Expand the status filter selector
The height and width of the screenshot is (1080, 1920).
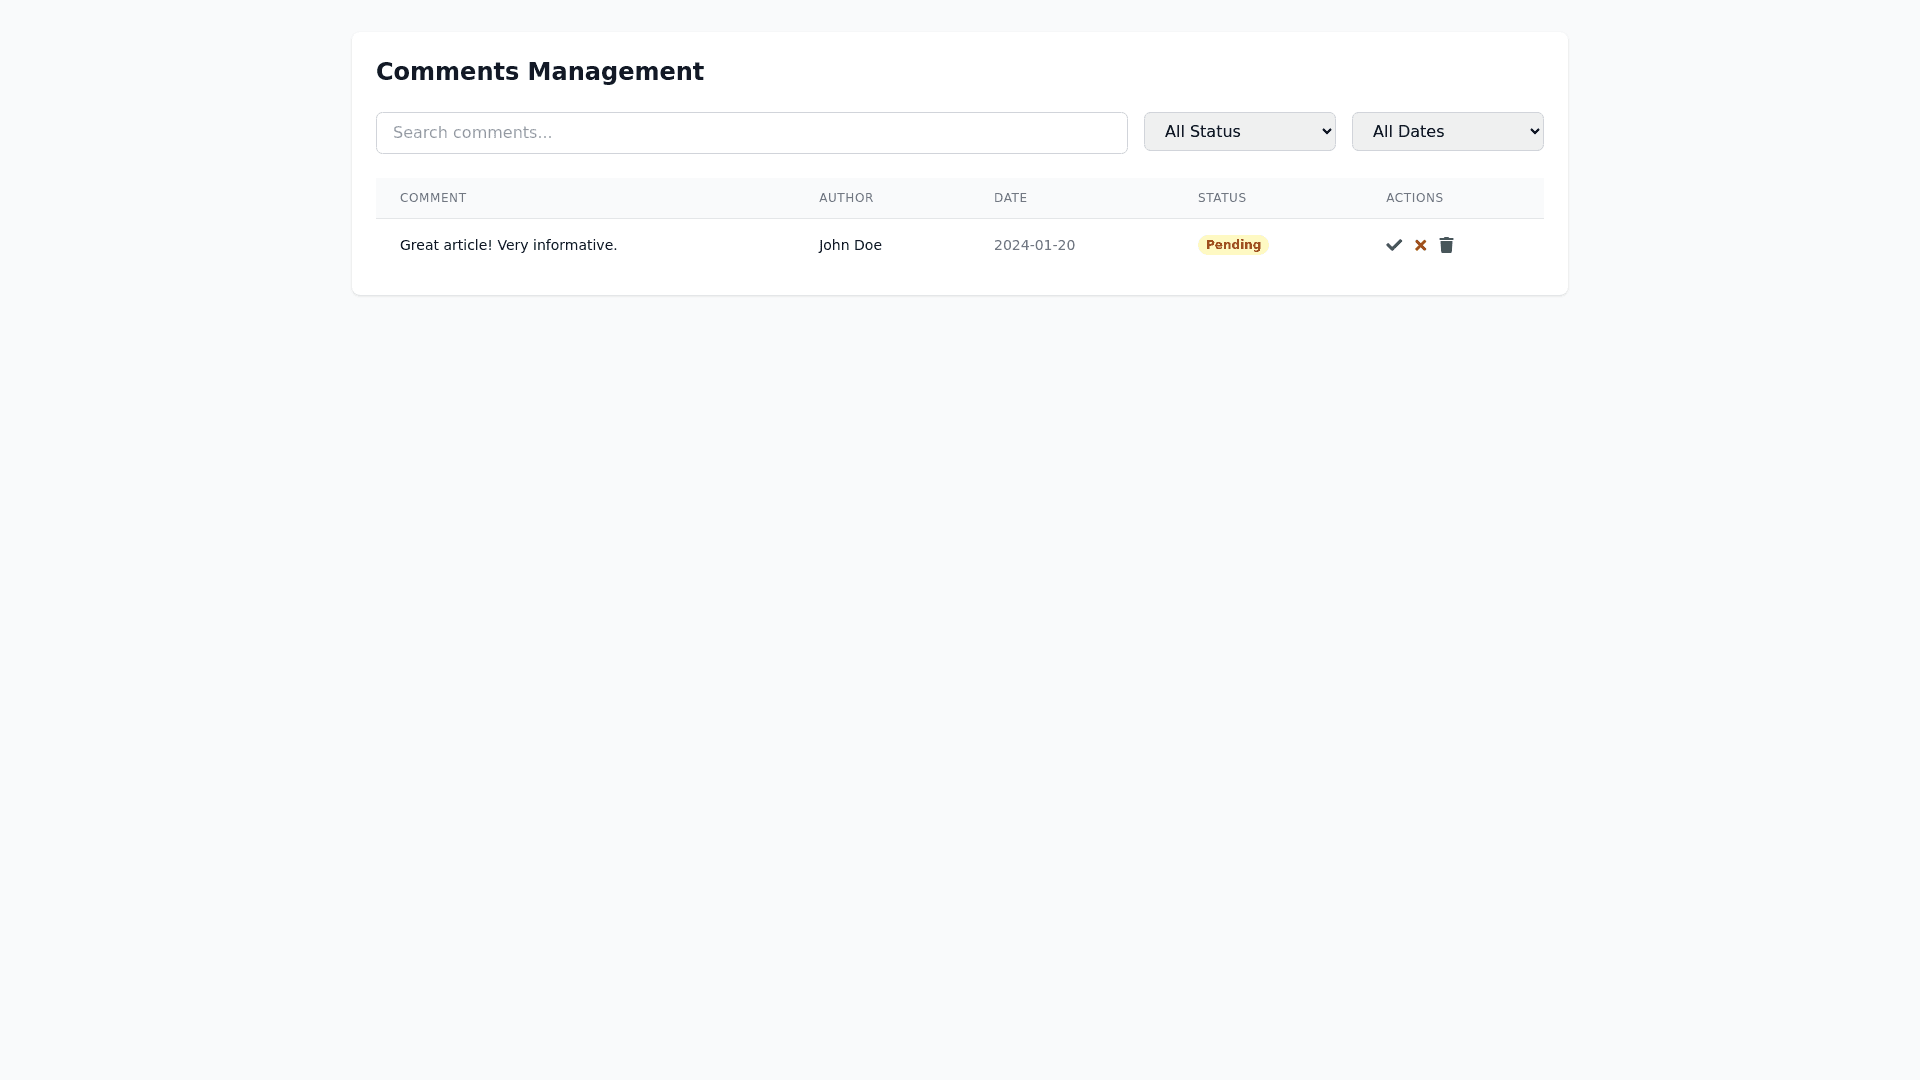tap(1239, 131)
